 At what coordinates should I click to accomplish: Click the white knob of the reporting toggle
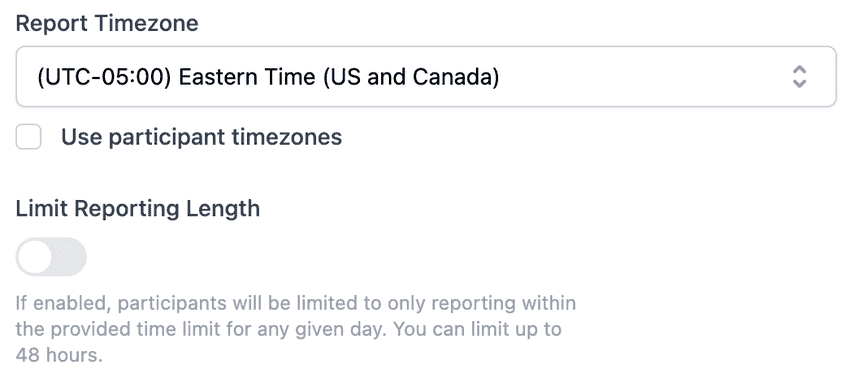point(34,256)
